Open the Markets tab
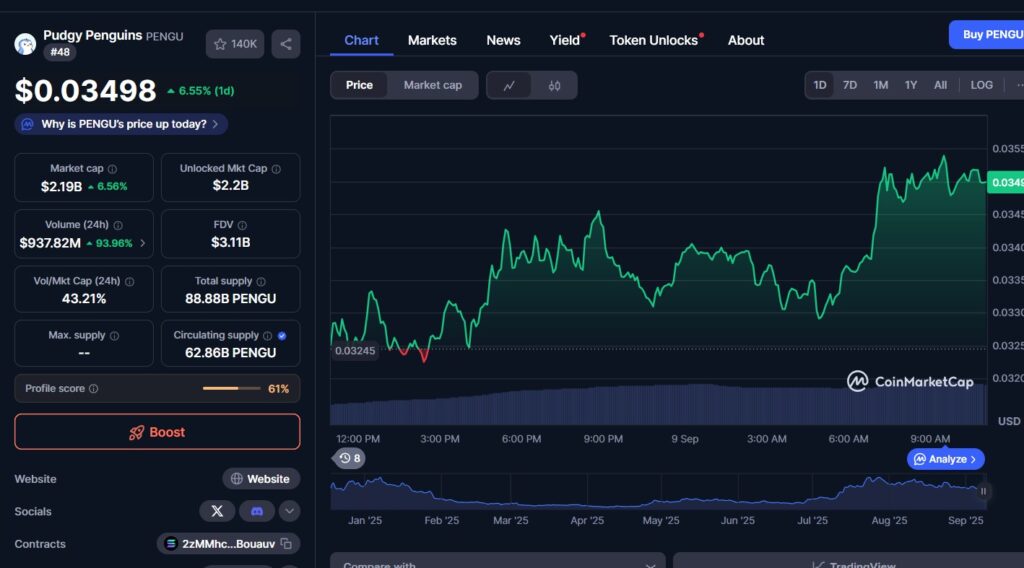1024x568 pixels. pyautogui.click(x=432, y=40)
